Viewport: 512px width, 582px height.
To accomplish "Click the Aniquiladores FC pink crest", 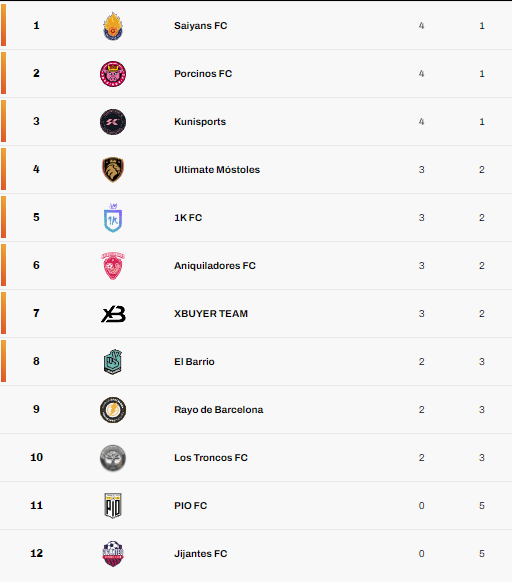I will click(113, 266).
